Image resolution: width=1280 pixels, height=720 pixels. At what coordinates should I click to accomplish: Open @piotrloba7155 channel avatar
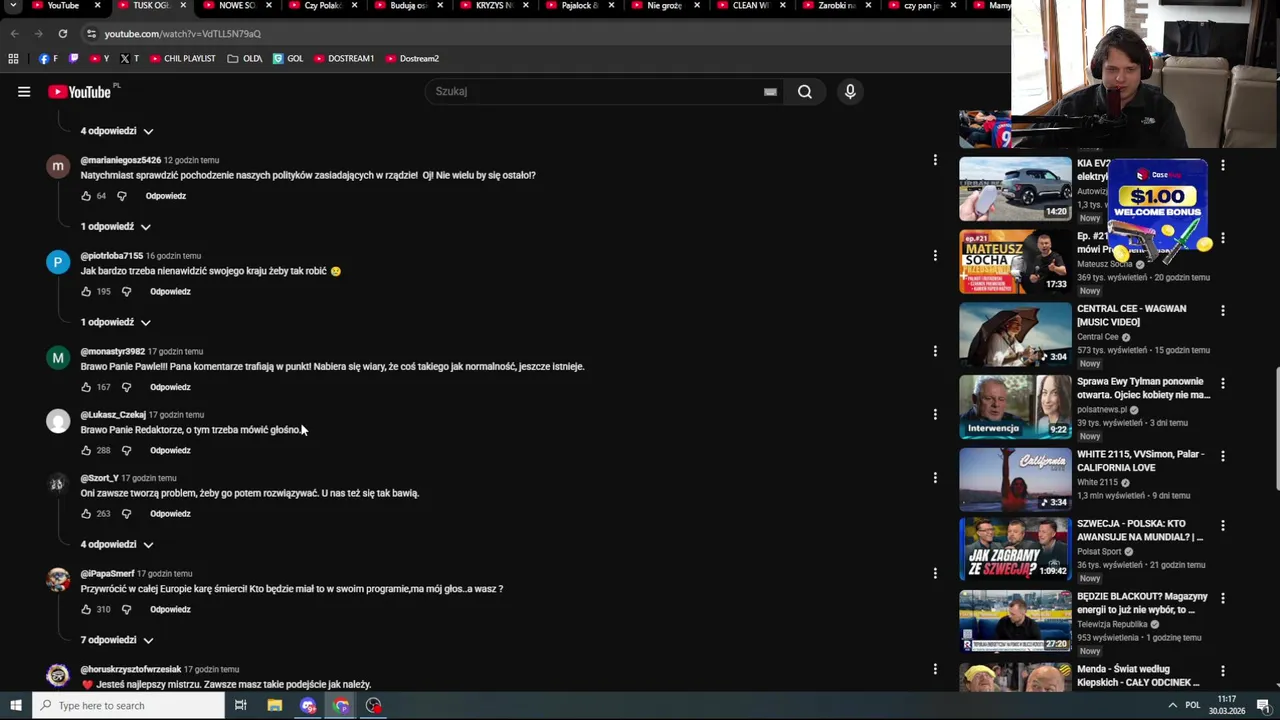click(58, 262)
